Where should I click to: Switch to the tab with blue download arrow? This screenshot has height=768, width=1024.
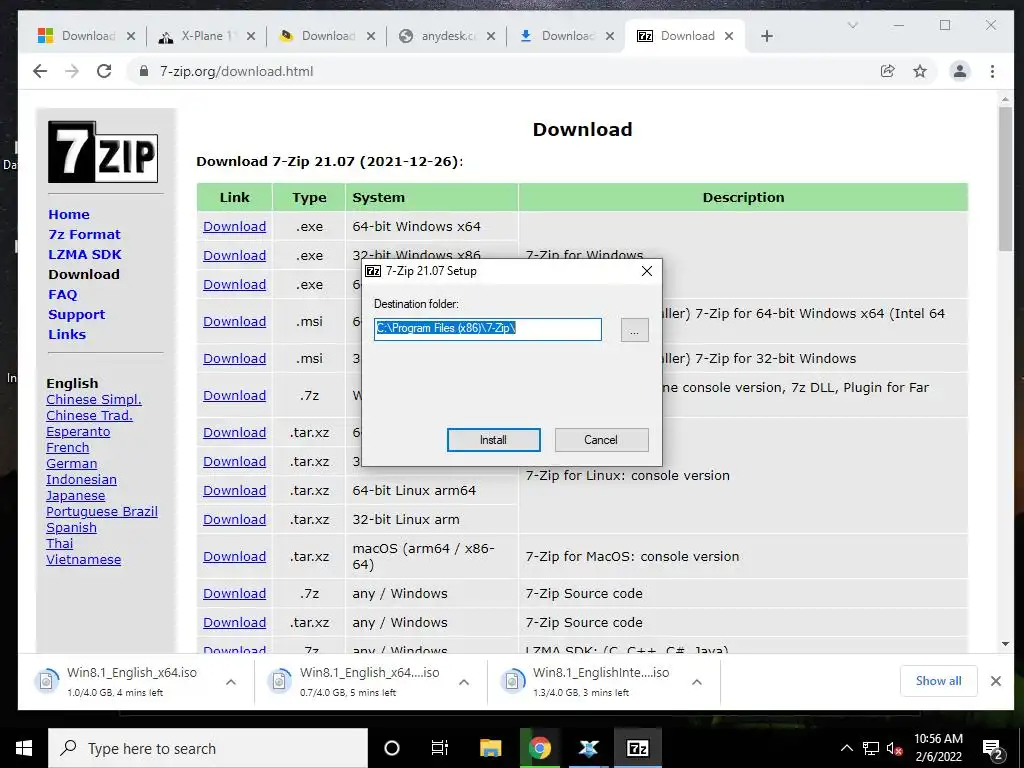(x=567, y=36)
